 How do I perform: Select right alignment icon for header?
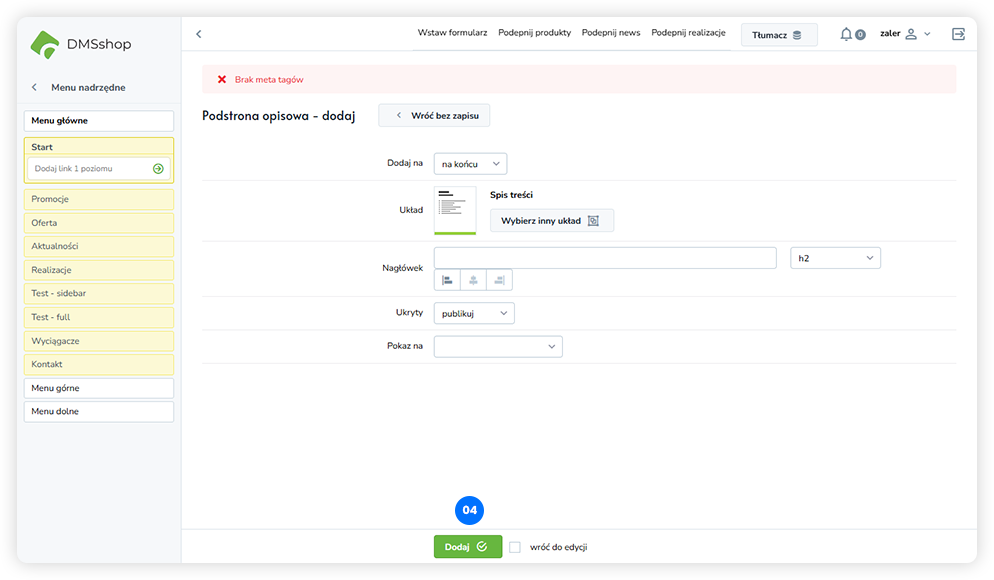click(499, 280)
